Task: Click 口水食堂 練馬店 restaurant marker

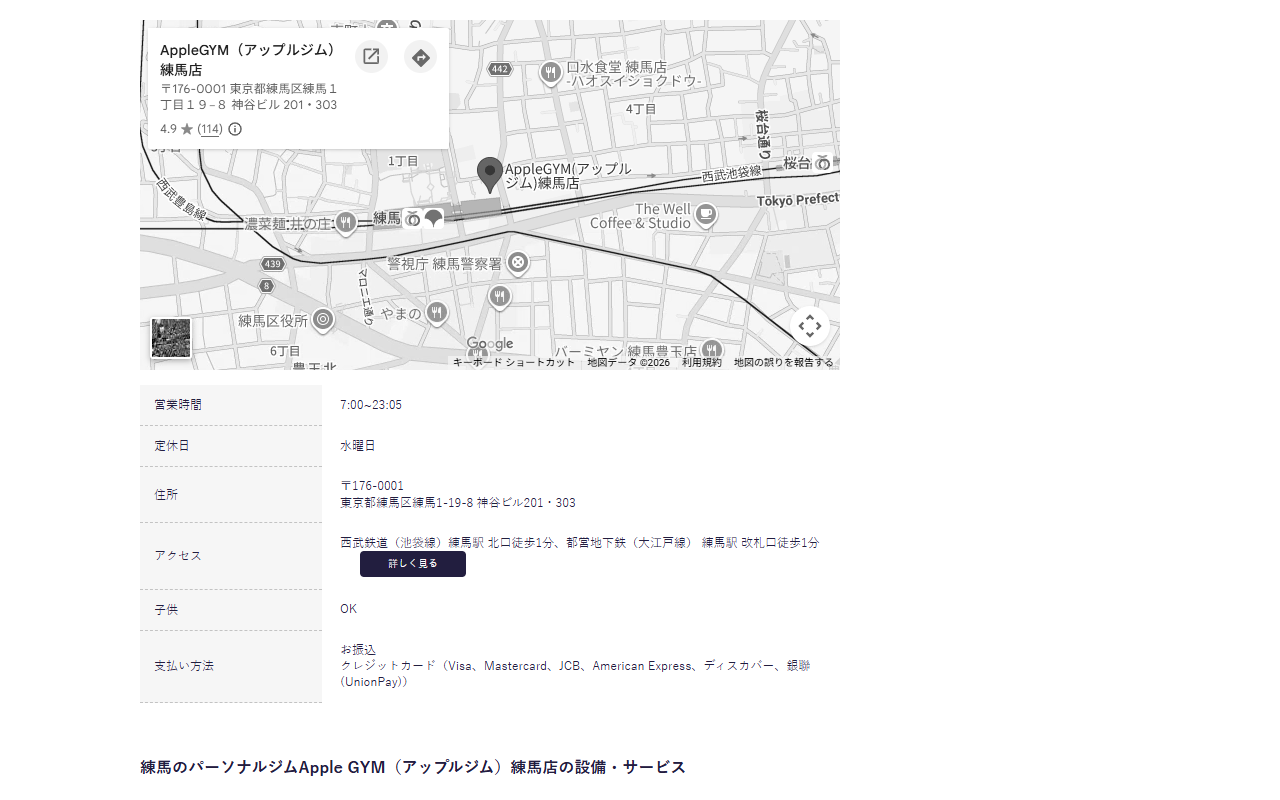Action: tap(550, 72)
